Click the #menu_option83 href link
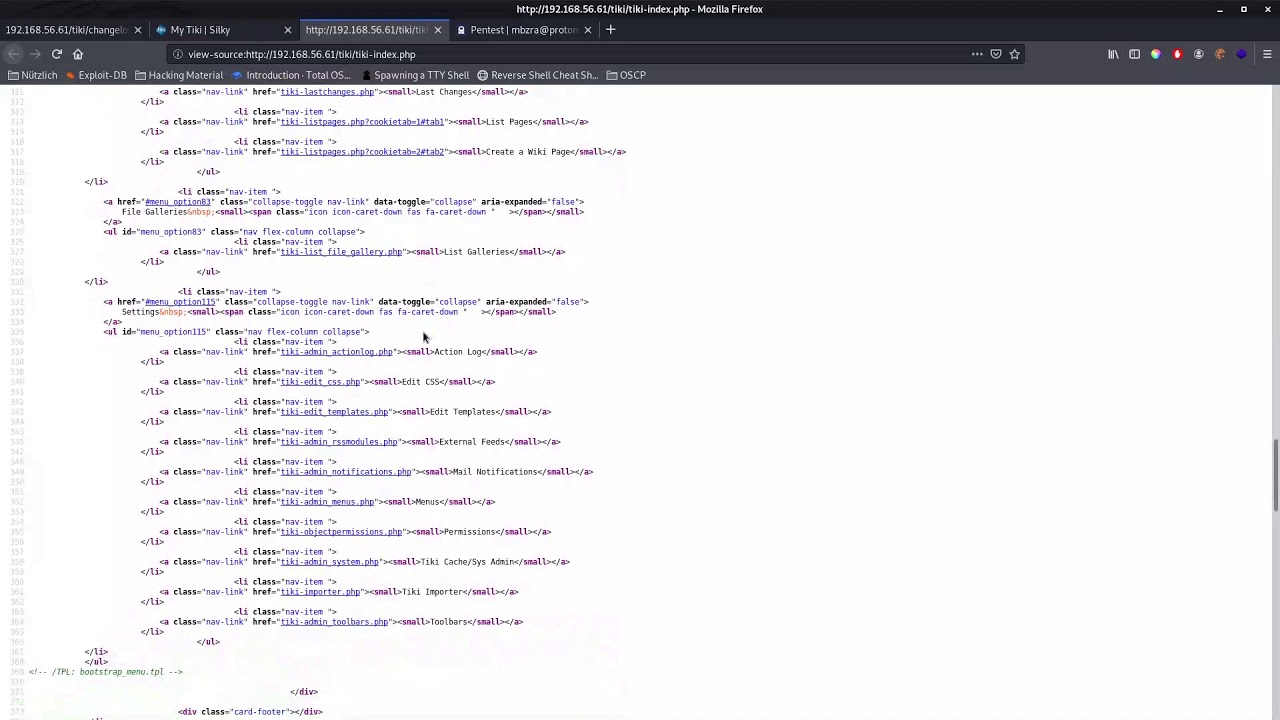 178,202
